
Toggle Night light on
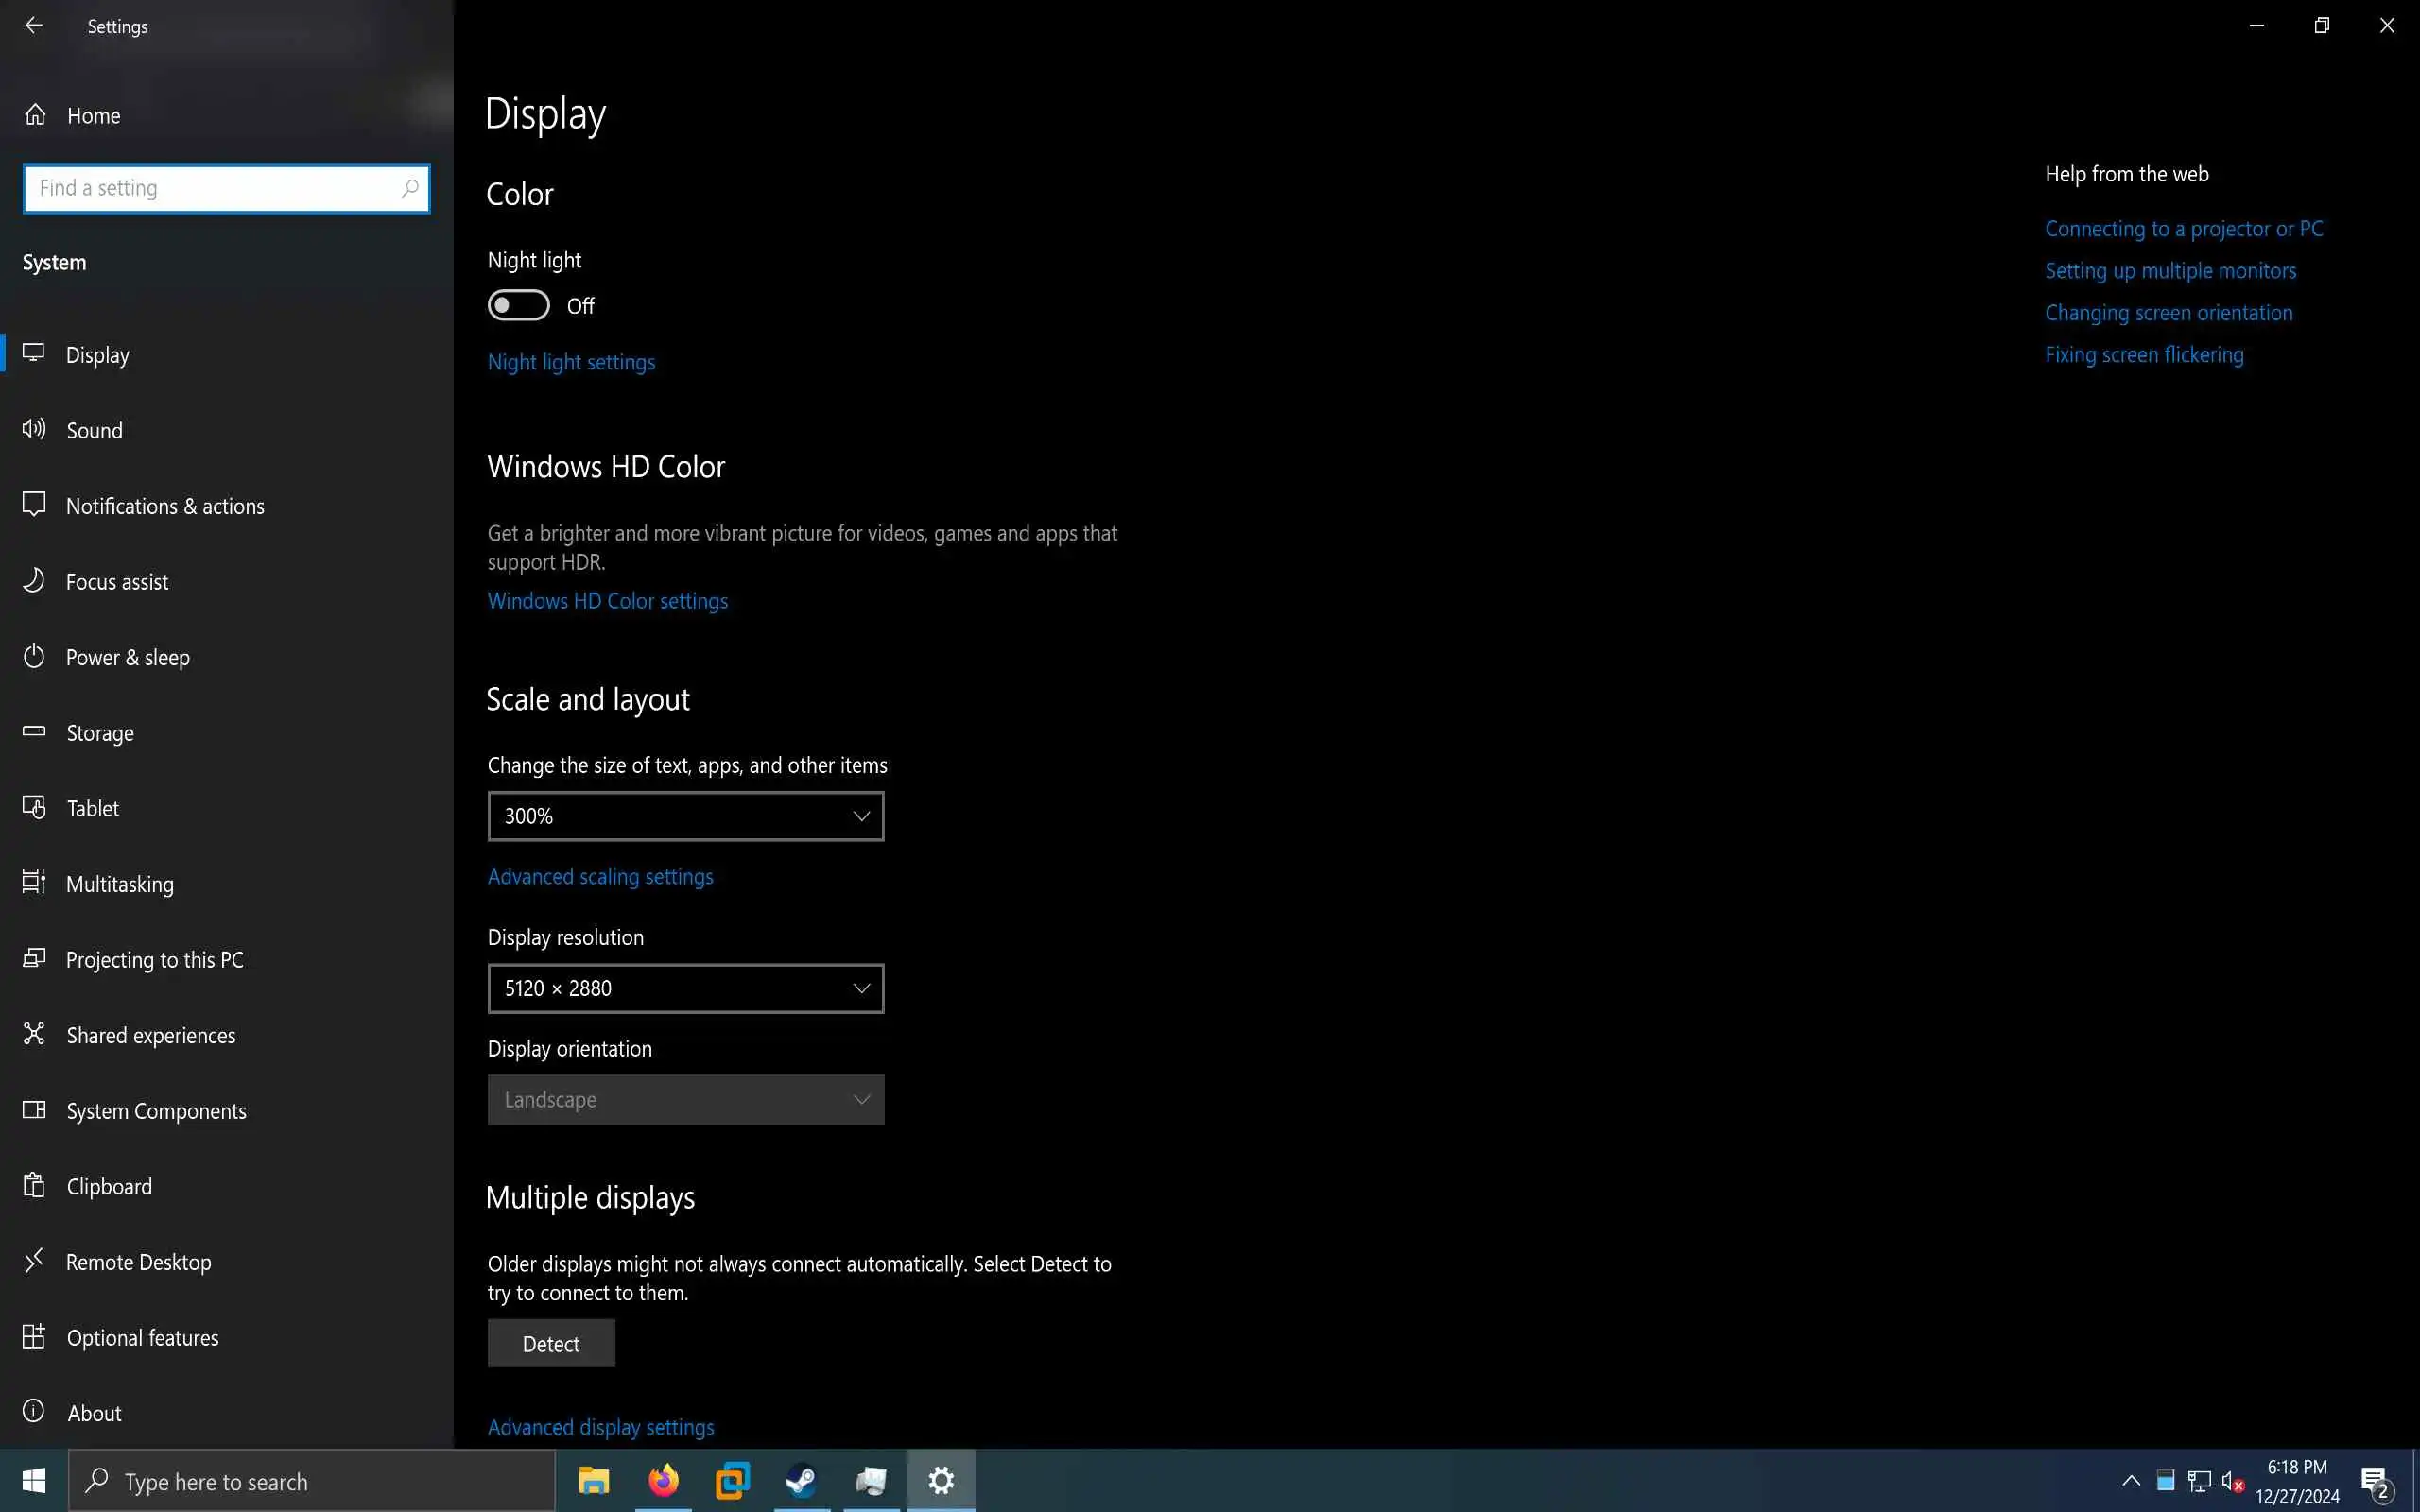(518, 305)
